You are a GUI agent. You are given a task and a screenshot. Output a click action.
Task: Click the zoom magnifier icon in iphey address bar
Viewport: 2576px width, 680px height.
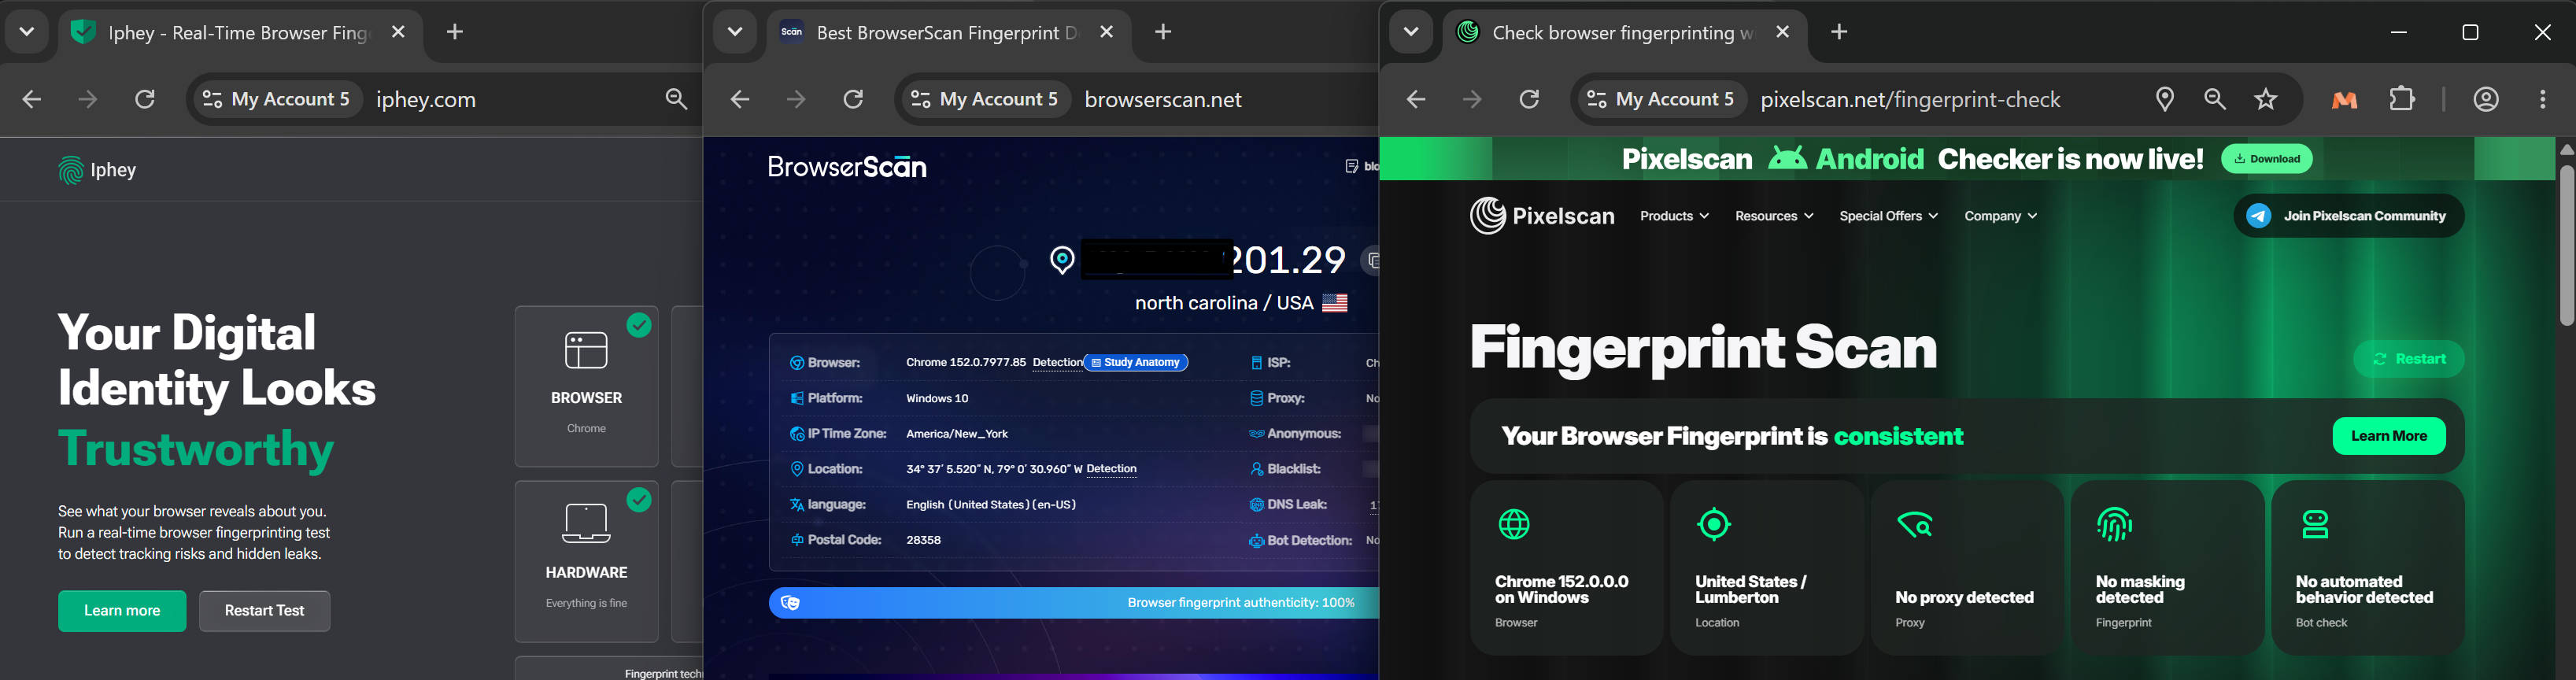(x=677, y=99)
